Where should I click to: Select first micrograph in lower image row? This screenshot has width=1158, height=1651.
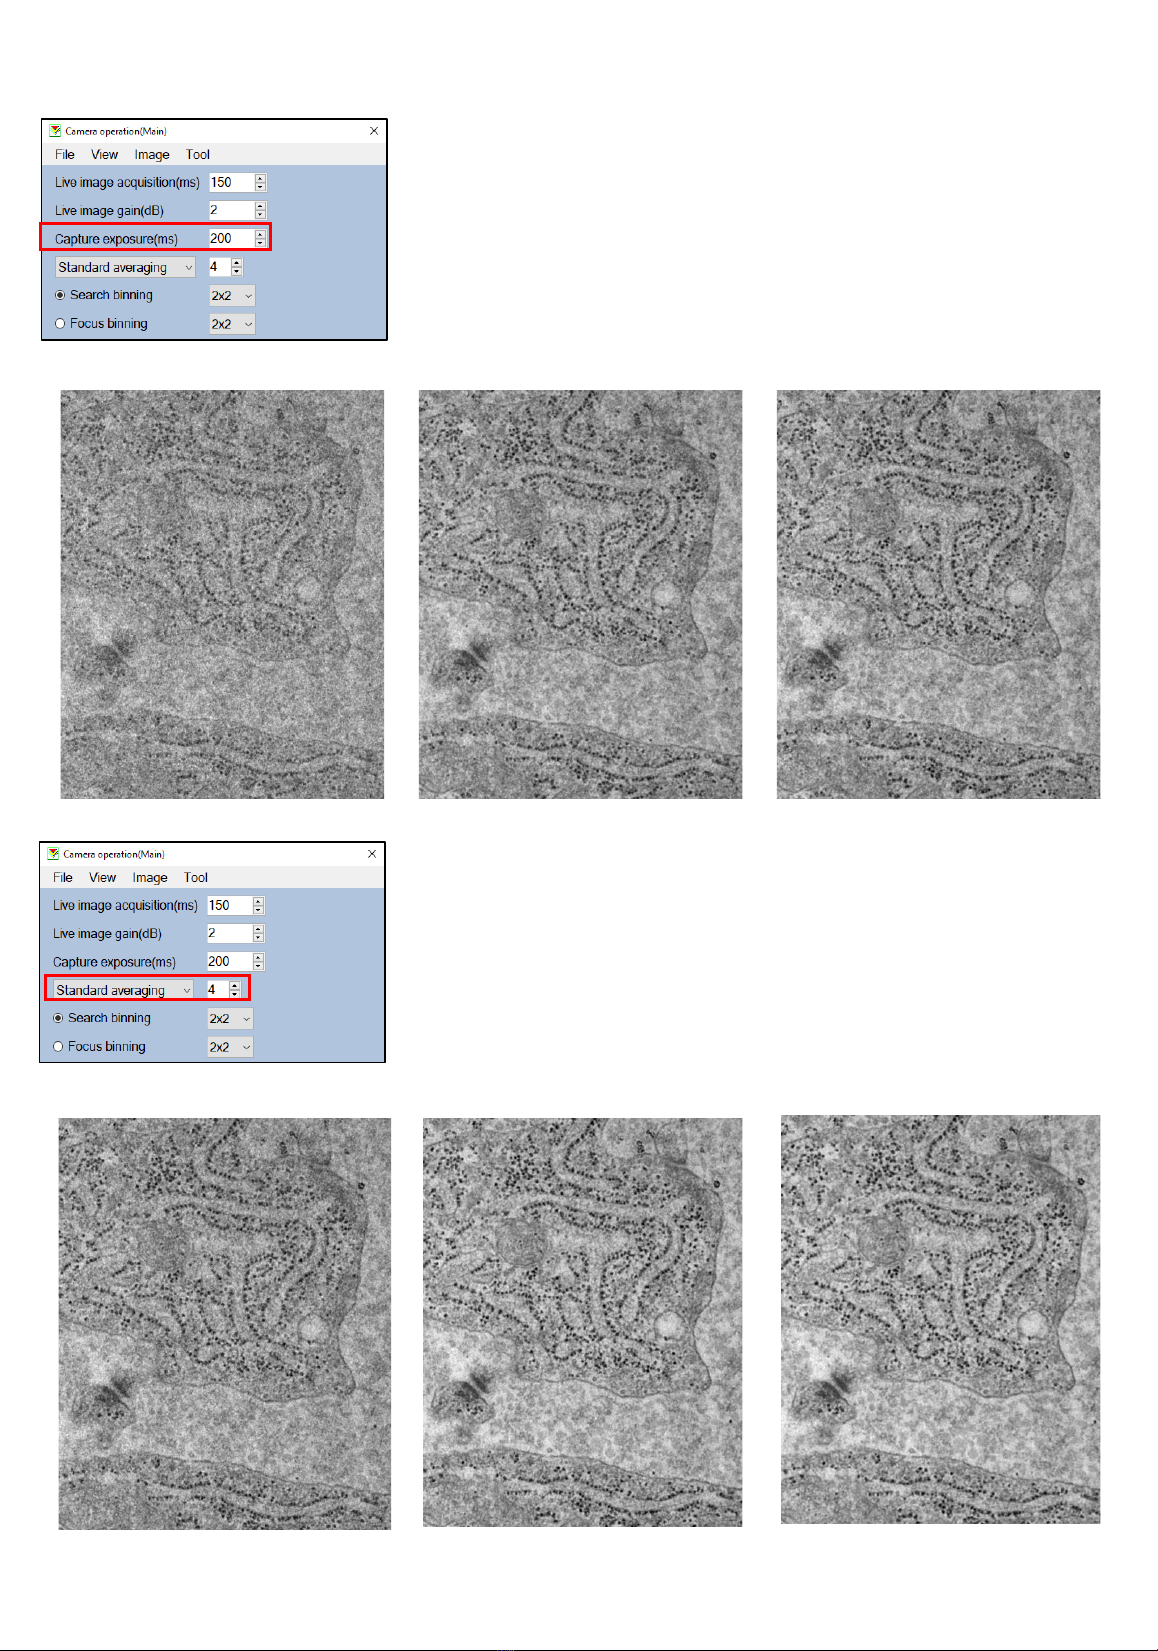(224, 1324)
